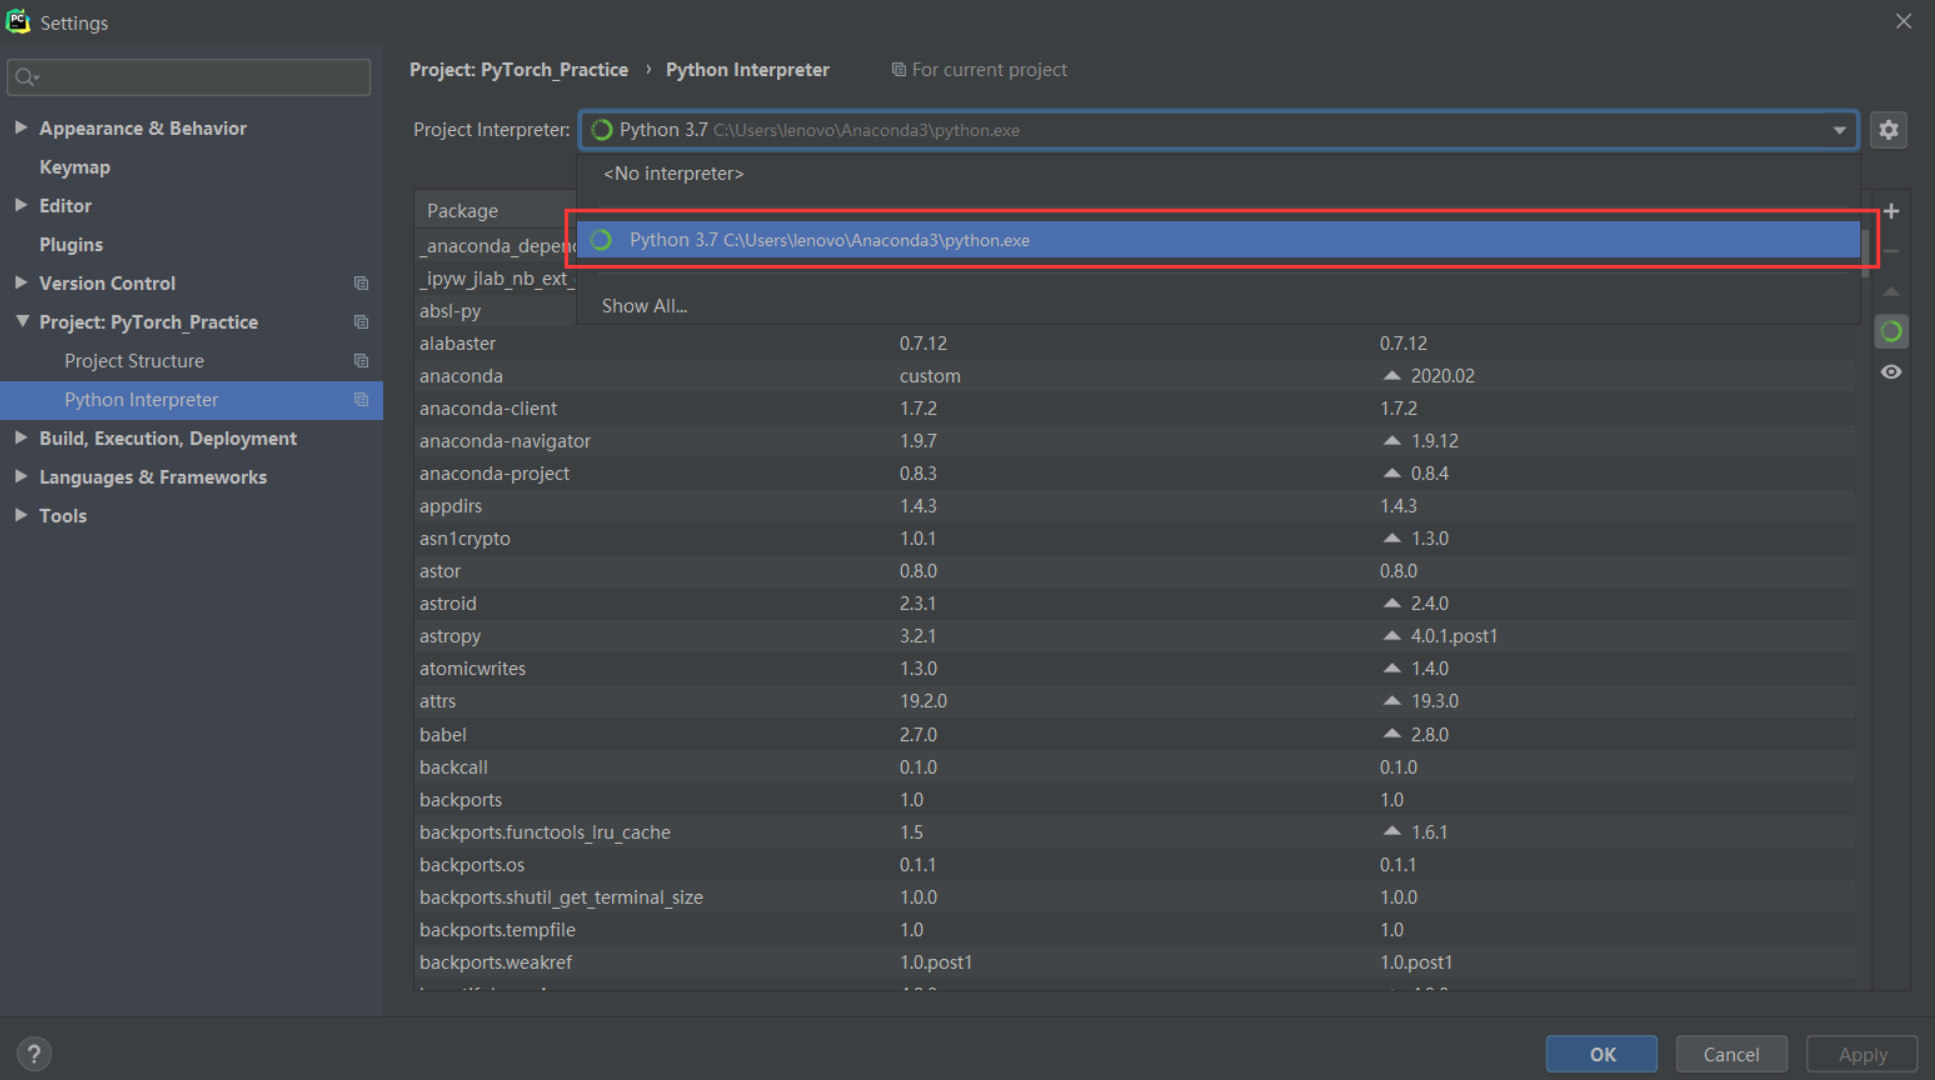Collapse the Project Interpreter dropdown arrow
Screen dimensions: 1935x1080
[1839, 131]
